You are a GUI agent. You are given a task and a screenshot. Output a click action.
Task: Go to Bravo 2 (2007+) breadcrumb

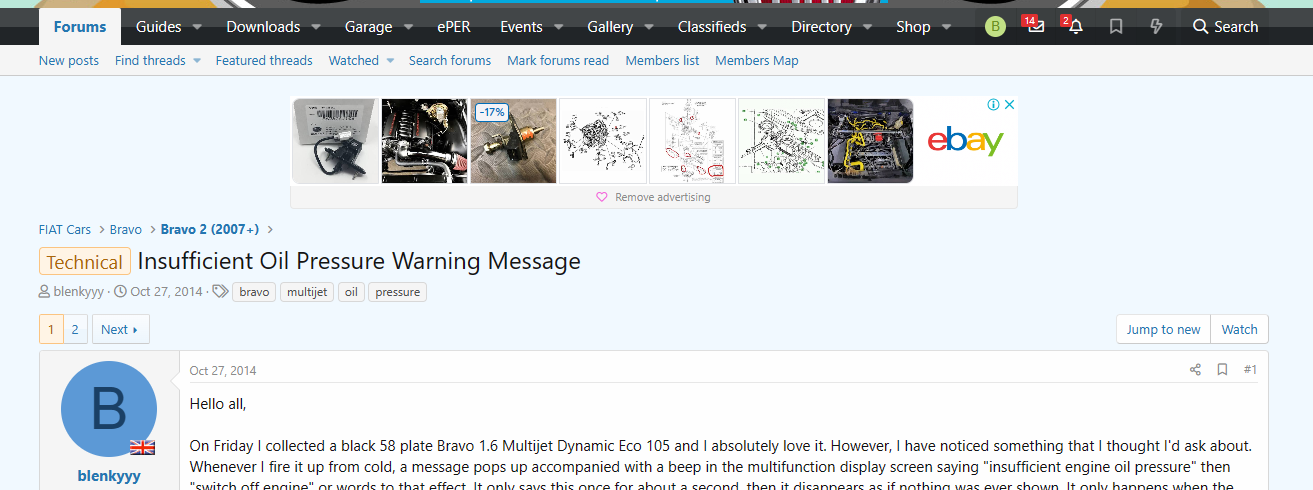pos(210,230)
